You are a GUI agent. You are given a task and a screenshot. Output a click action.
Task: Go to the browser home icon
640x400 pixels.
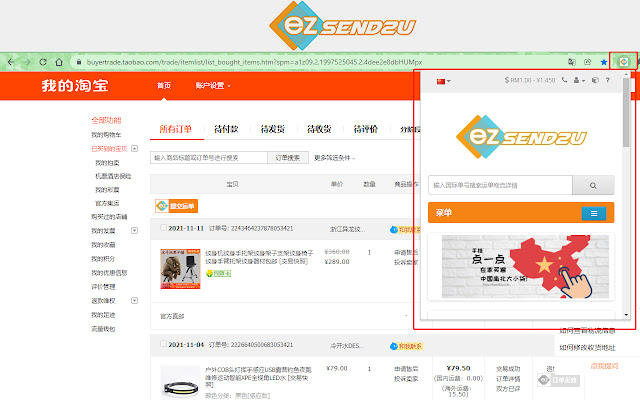coord(59,62)
